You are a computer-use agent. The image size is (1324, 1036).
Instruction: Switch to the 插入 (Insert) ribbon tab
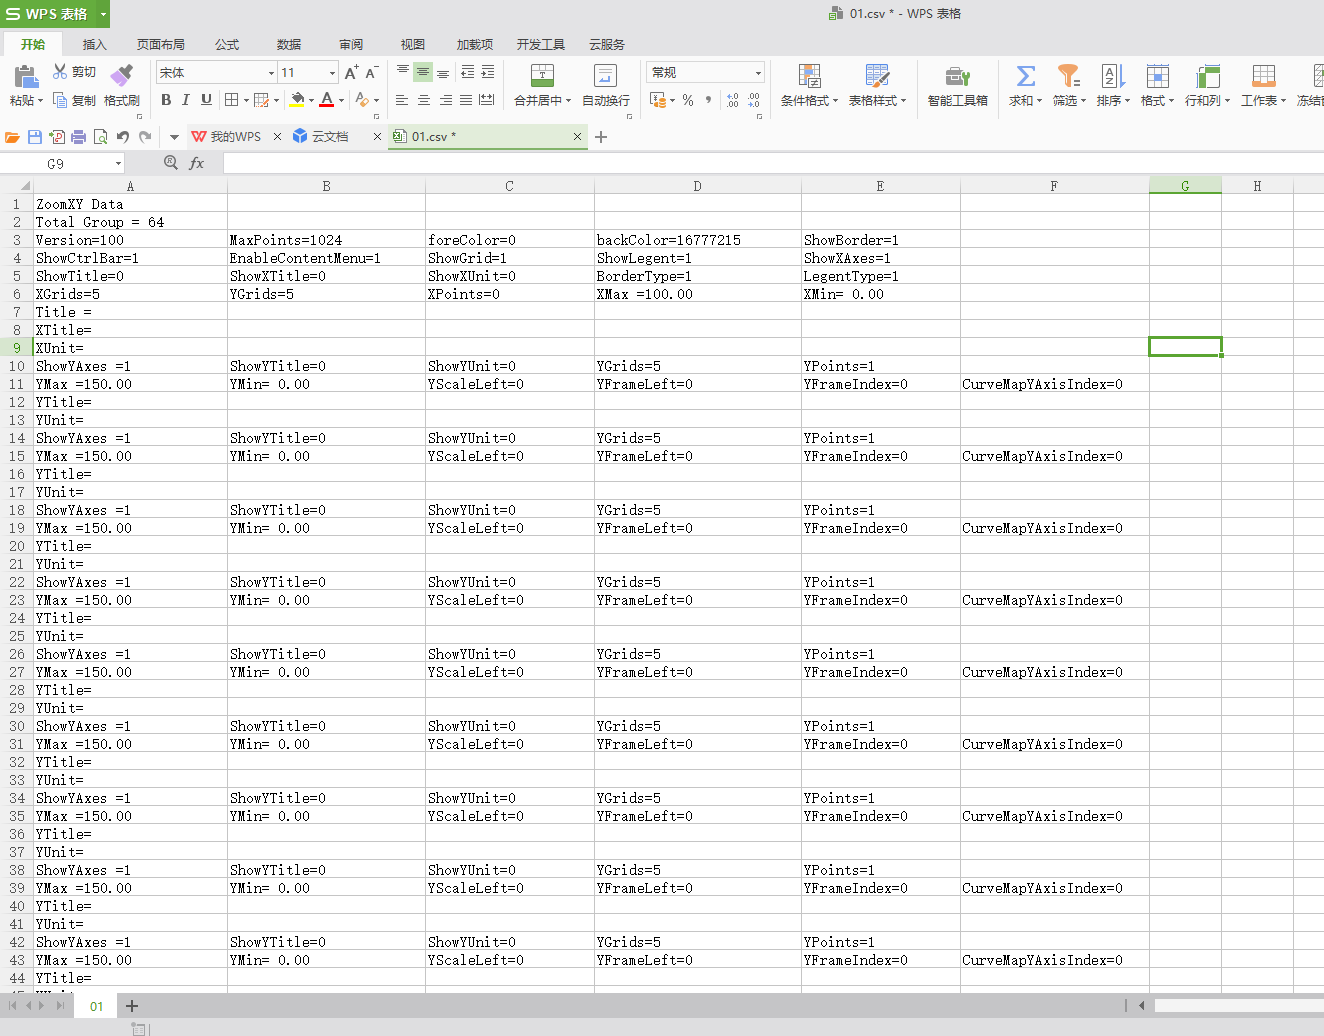click(x=94, y=45)
